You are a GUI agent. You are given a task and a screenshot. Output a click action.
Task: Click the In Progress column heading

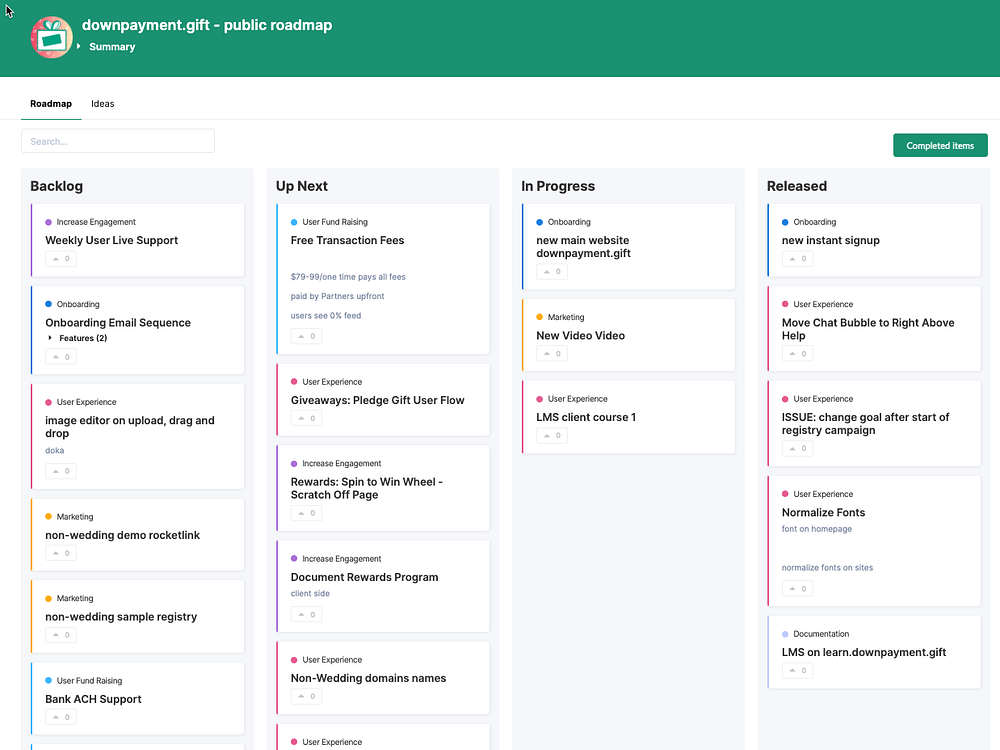click(x=558, y=186)
